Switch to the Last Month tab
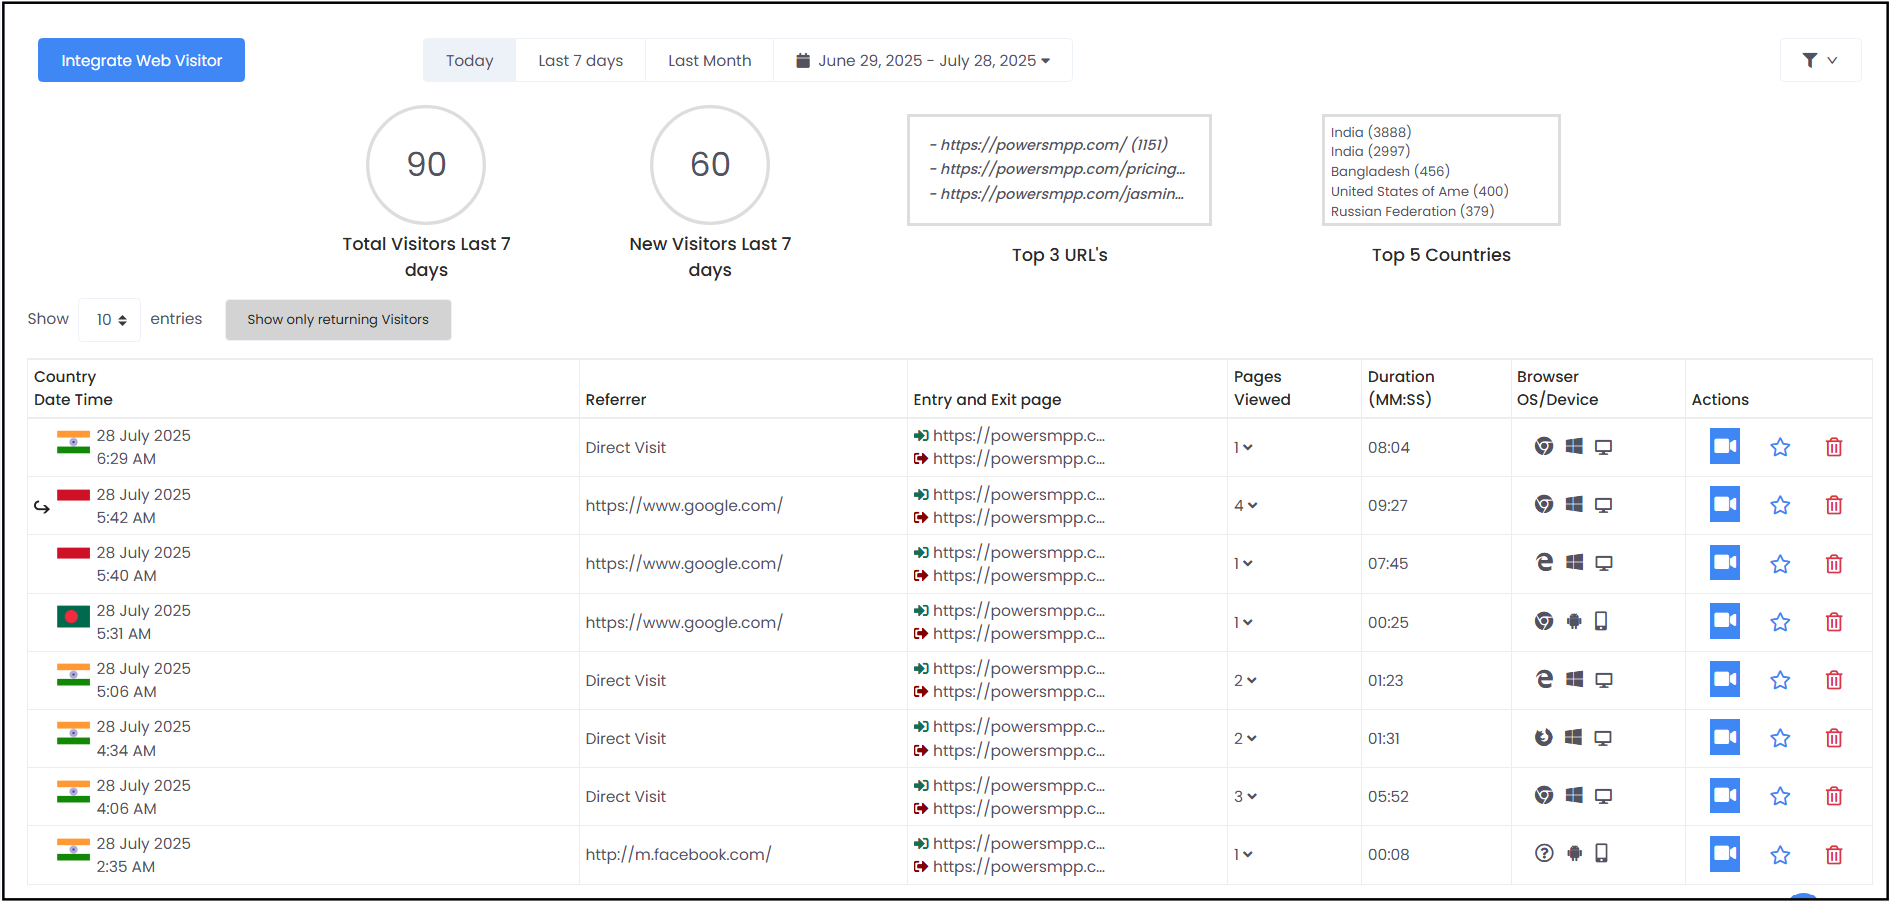 pyautogui.click(x=709, y=60)
